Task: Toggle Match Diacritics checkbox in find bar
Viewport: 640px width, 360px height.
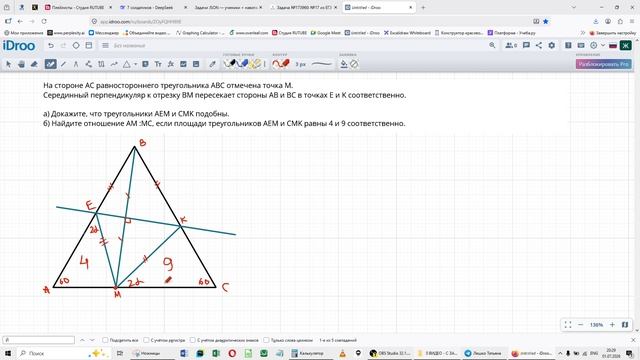Action: (193, 340)
